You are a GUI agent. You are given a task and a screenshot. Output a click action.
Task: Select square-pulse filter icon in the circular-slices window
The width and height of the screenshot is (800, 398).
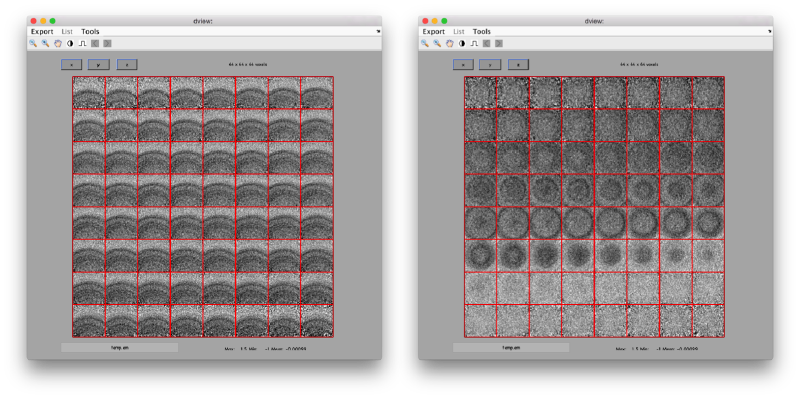coord(474,43)
